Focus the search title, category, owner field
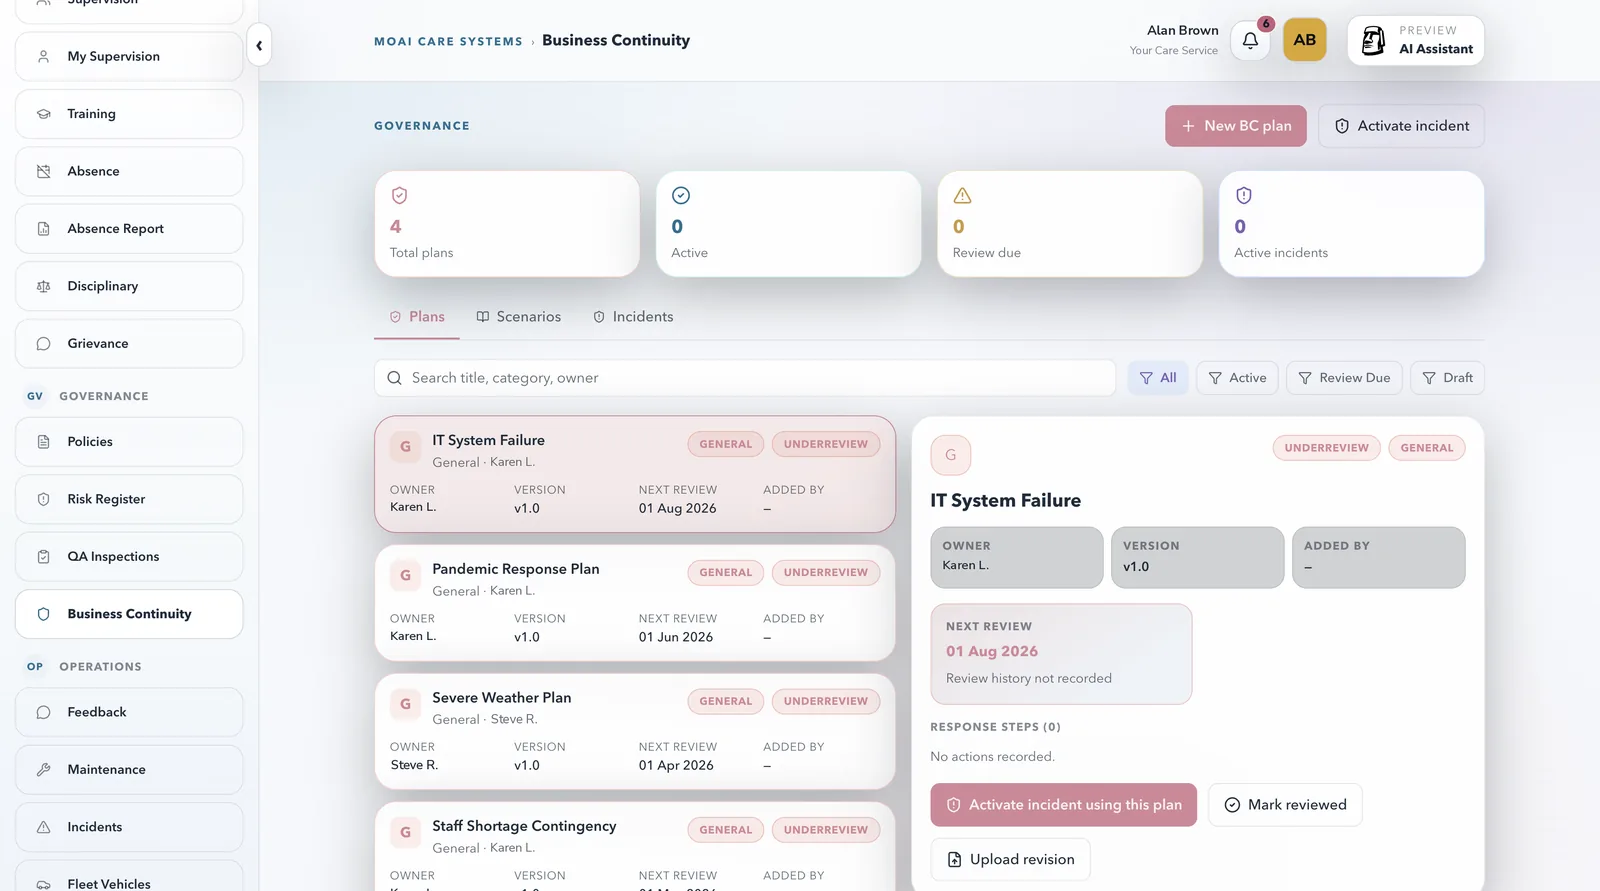The width and height of the screenshot is (1600, 891). coord(745,378)
